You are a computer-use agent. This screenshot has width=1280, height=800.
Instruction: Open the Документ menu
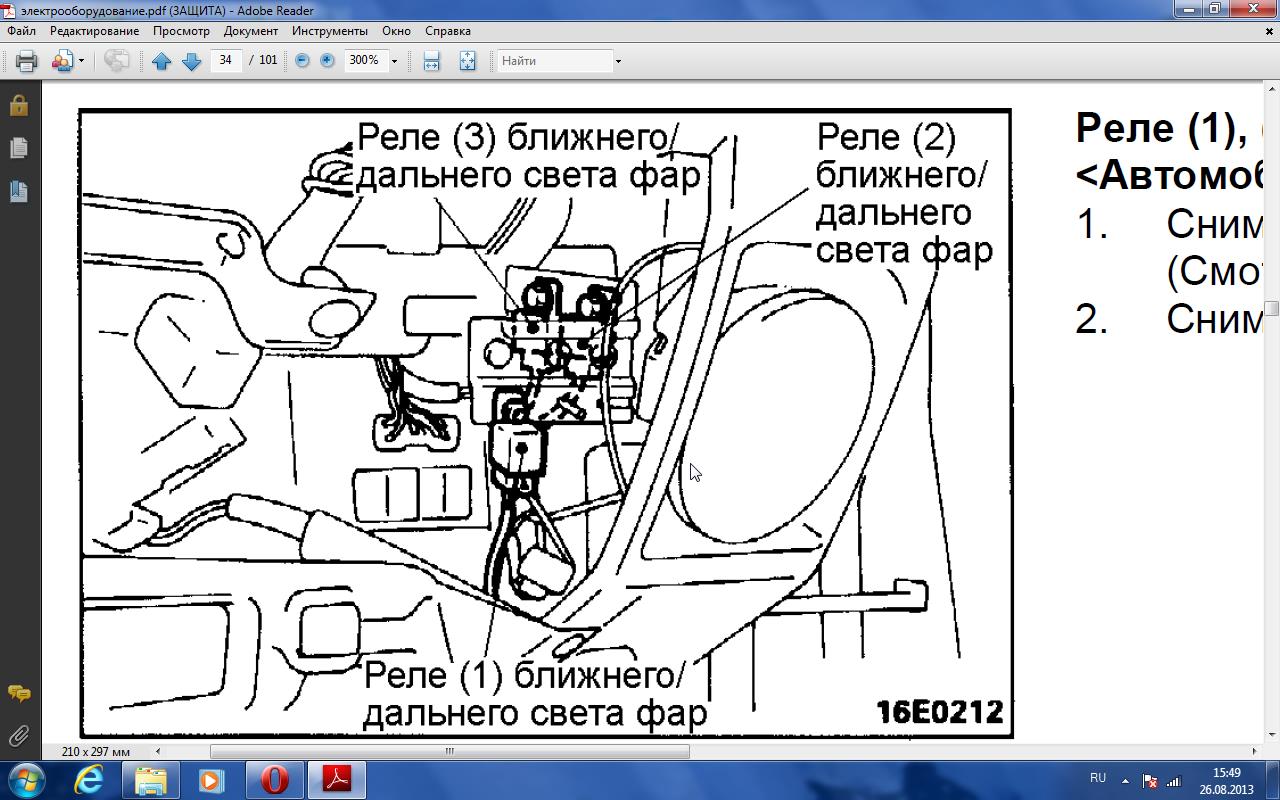point(251,31)
